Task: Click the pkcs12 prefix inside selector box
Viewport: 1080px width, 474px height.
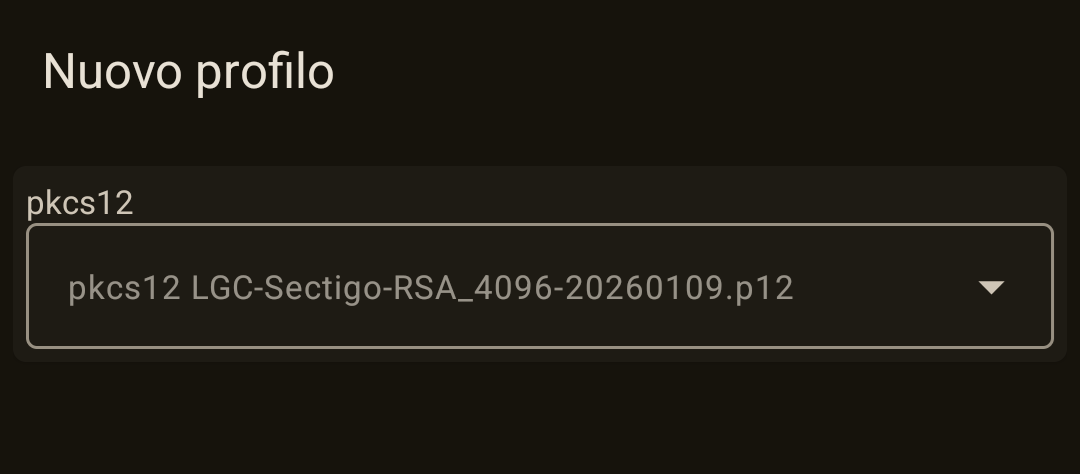Action: (124, 288)
